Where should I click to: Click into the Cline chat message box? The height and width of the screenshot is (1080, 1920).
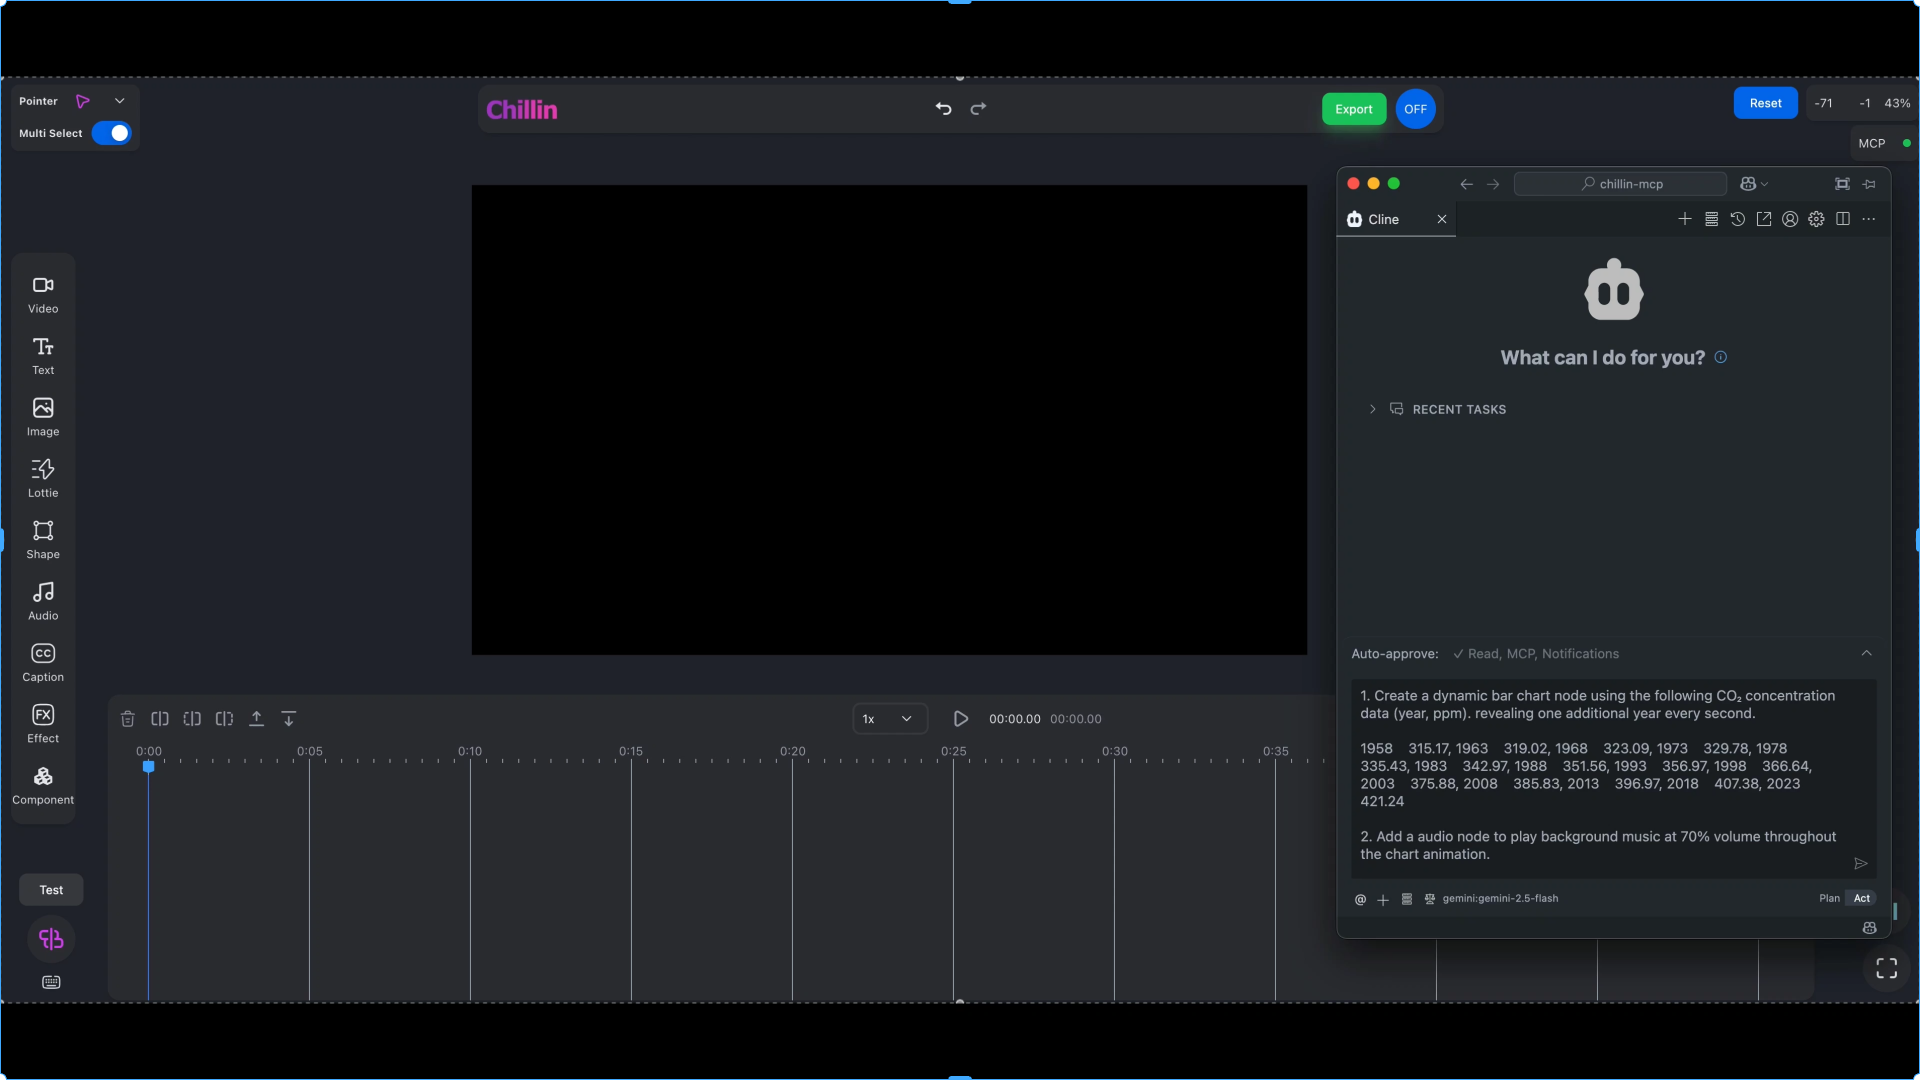[1613, 779]
